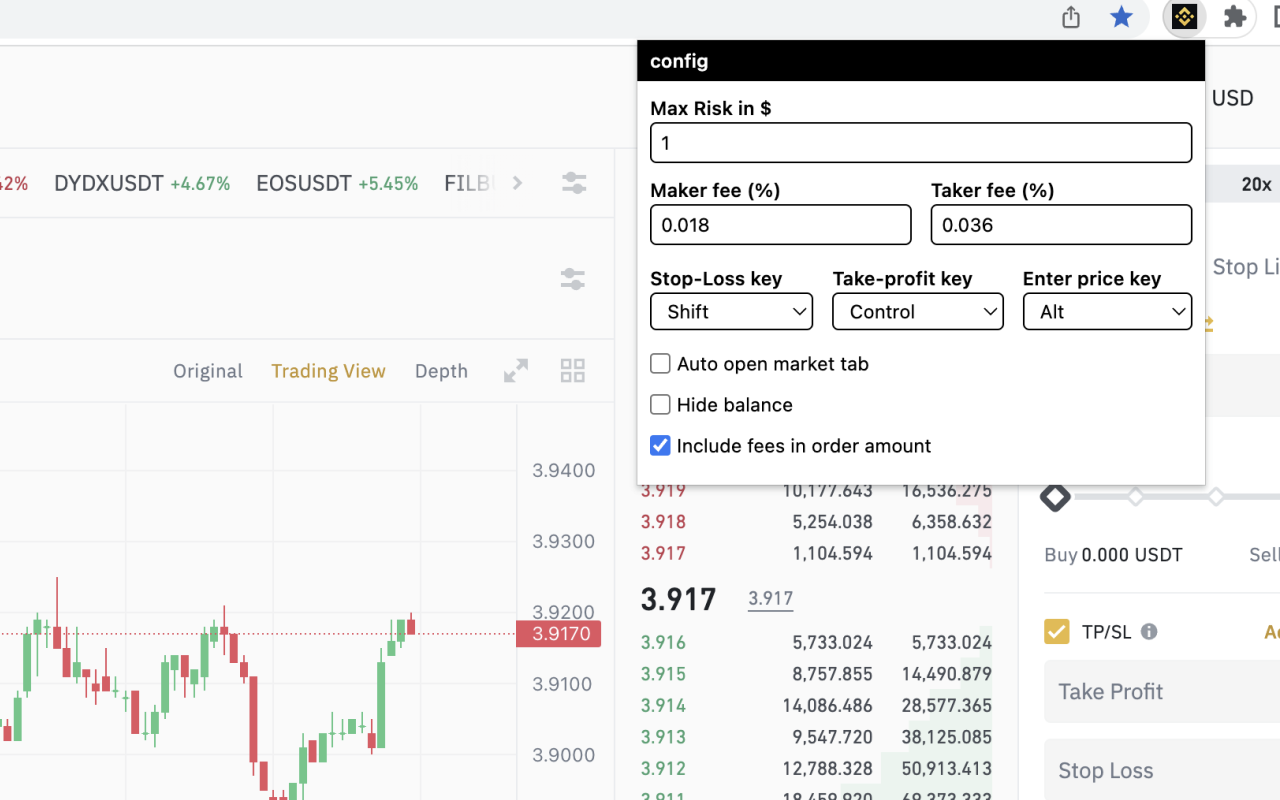Uncheck Include fees in order amount

coord(660,445)
